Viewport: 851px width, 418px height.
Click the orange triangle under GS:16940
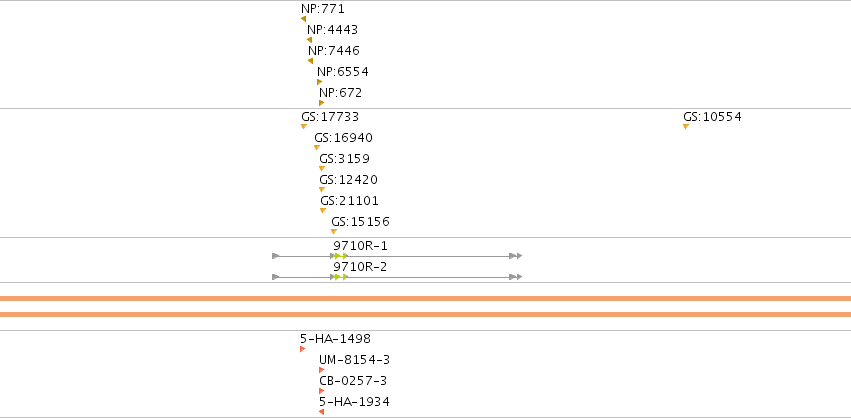tap(317, 148)
